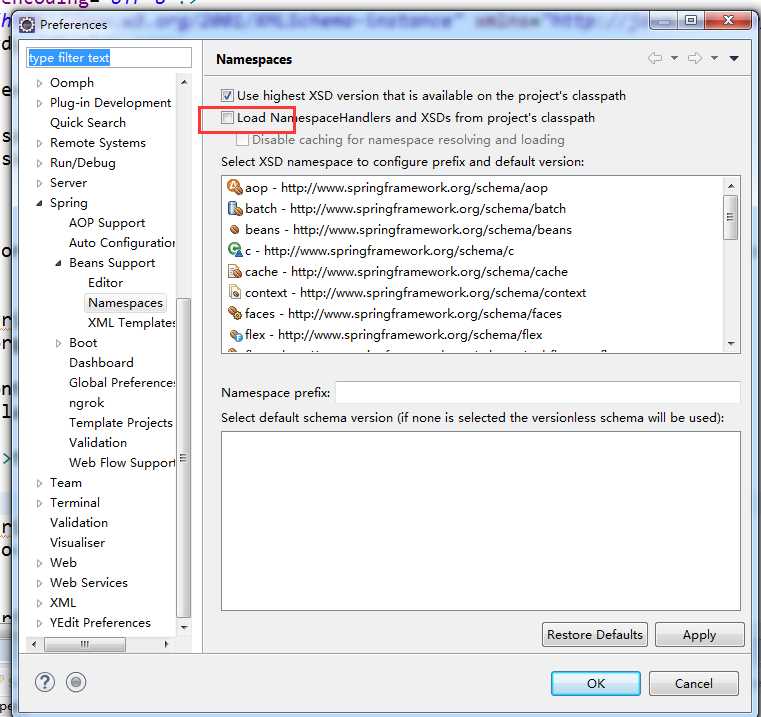Screen dimensions: 761x717
Task: Expand the XML node
Action: [39, 603]
